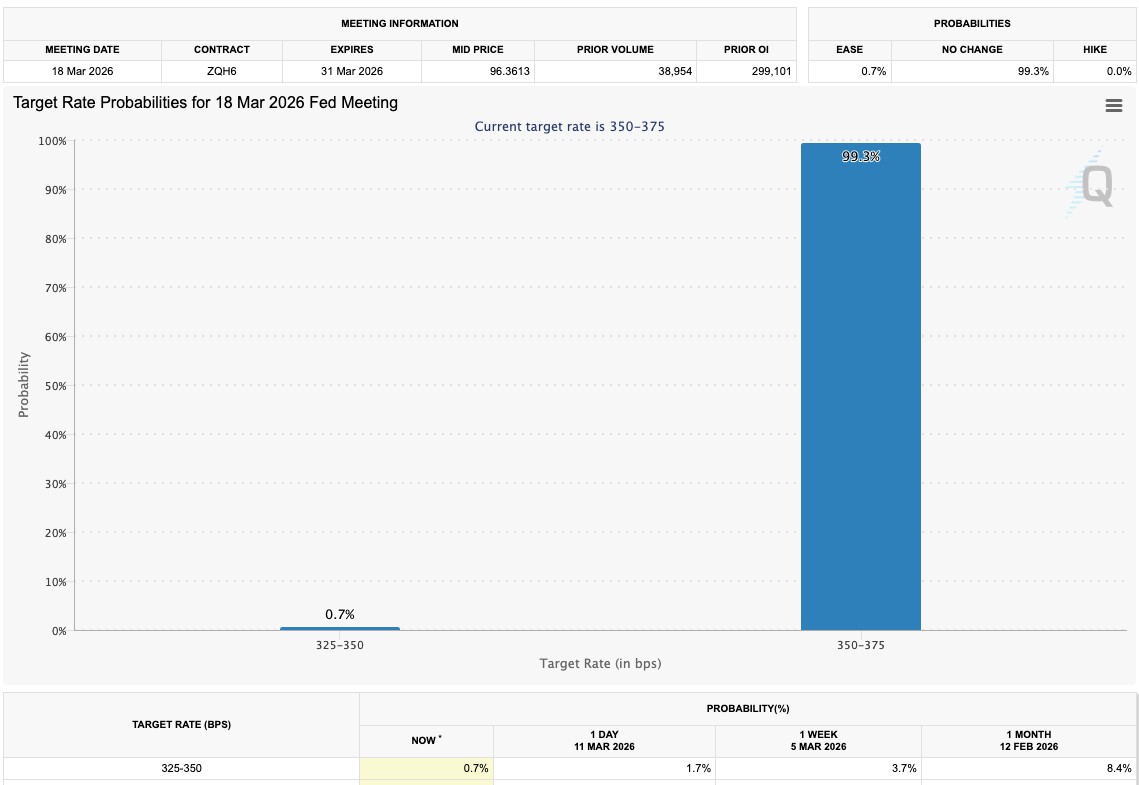1139x785 pixels.
Task: Click the 99.3% bar for 350-375
Action: point(861,387)
